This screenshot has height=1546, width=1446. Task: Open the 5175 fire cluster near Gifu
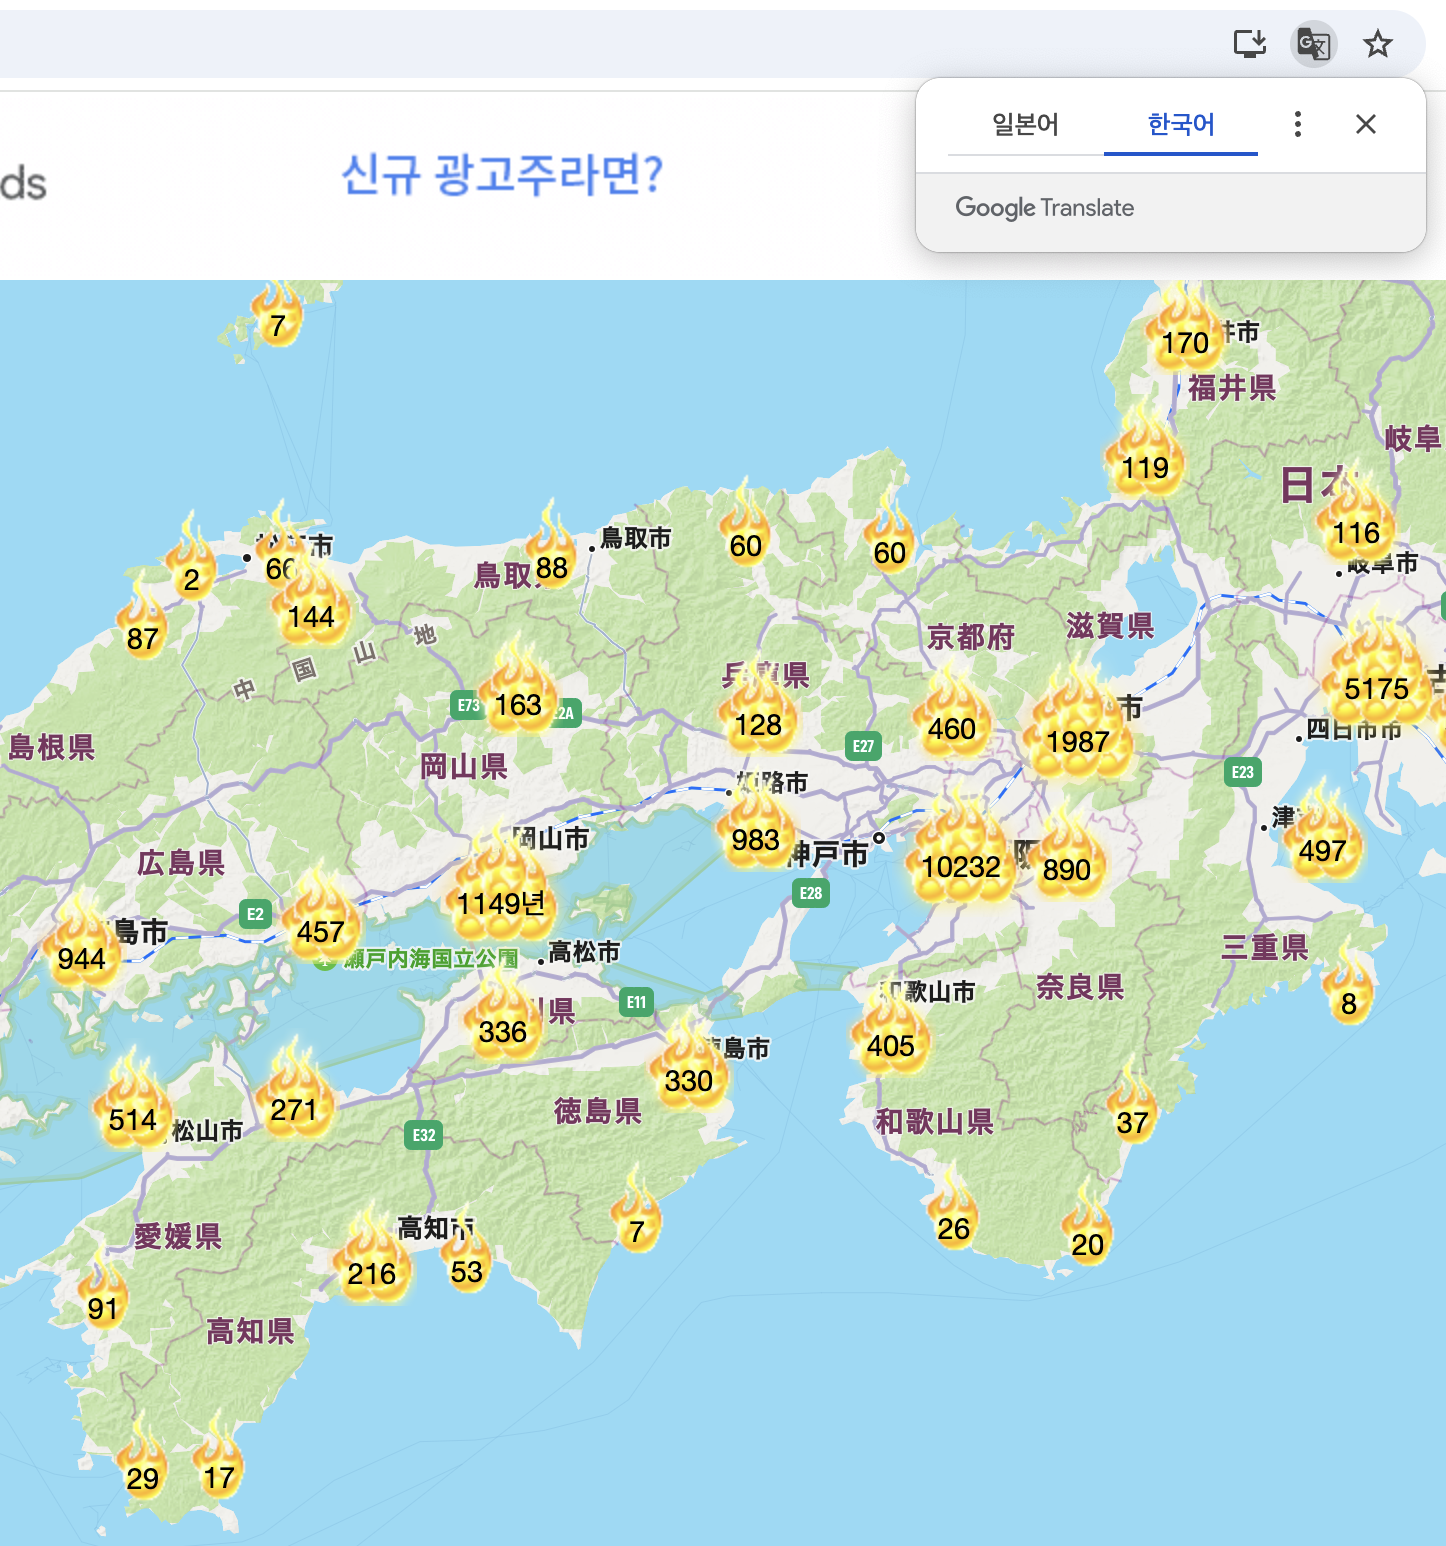pos(1377,687)
